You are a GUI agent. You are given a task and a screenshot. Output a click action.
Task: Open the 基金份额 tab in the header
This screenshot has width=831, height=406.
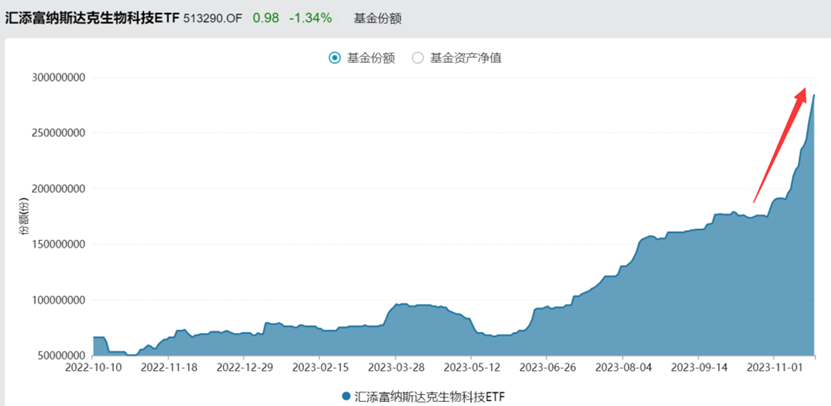tap(377, 19)
